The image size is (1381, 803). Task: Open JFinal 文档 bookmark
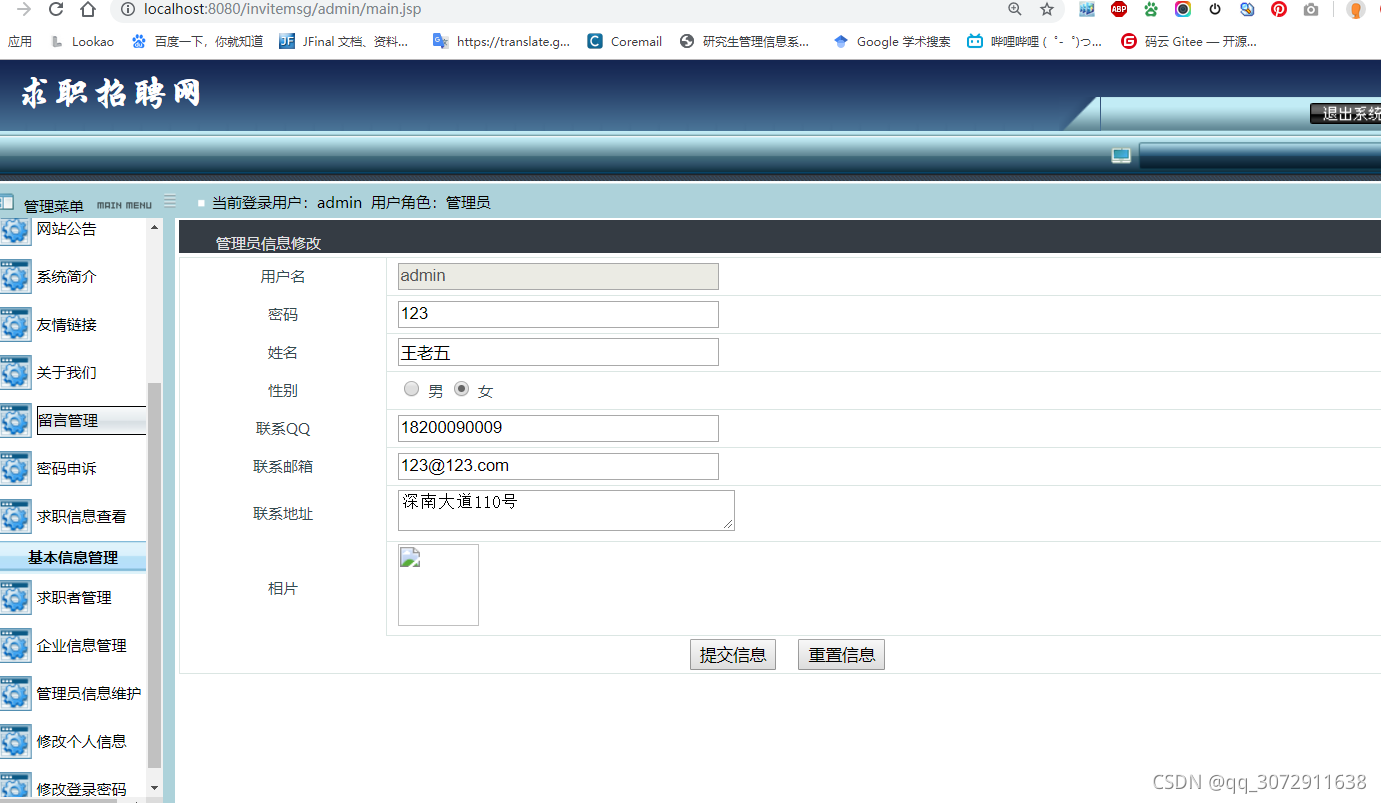tap(344, 41)
